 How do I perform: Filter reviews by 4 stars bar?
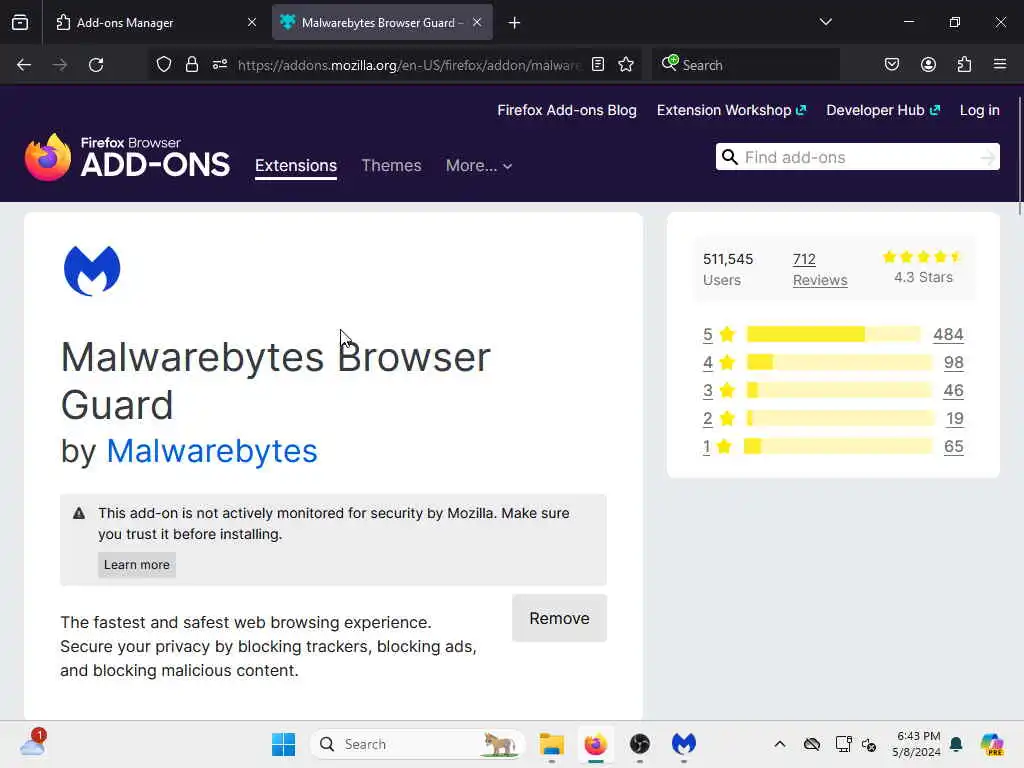839,362
